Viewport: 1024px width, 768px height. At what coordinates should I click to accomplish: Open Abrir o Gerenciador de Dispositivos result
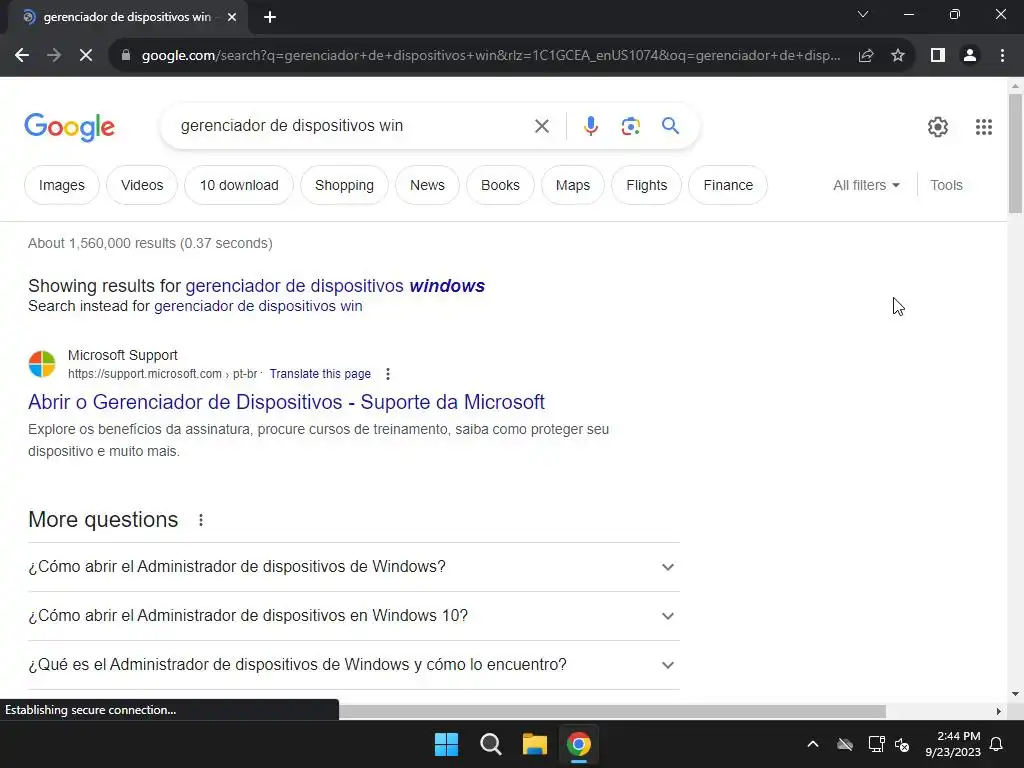(x=286, y=402)
